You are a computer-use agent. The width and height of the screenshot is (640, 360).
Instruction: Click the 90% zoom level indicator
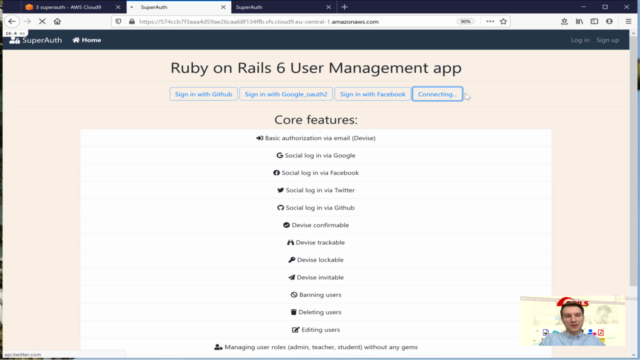465,22
